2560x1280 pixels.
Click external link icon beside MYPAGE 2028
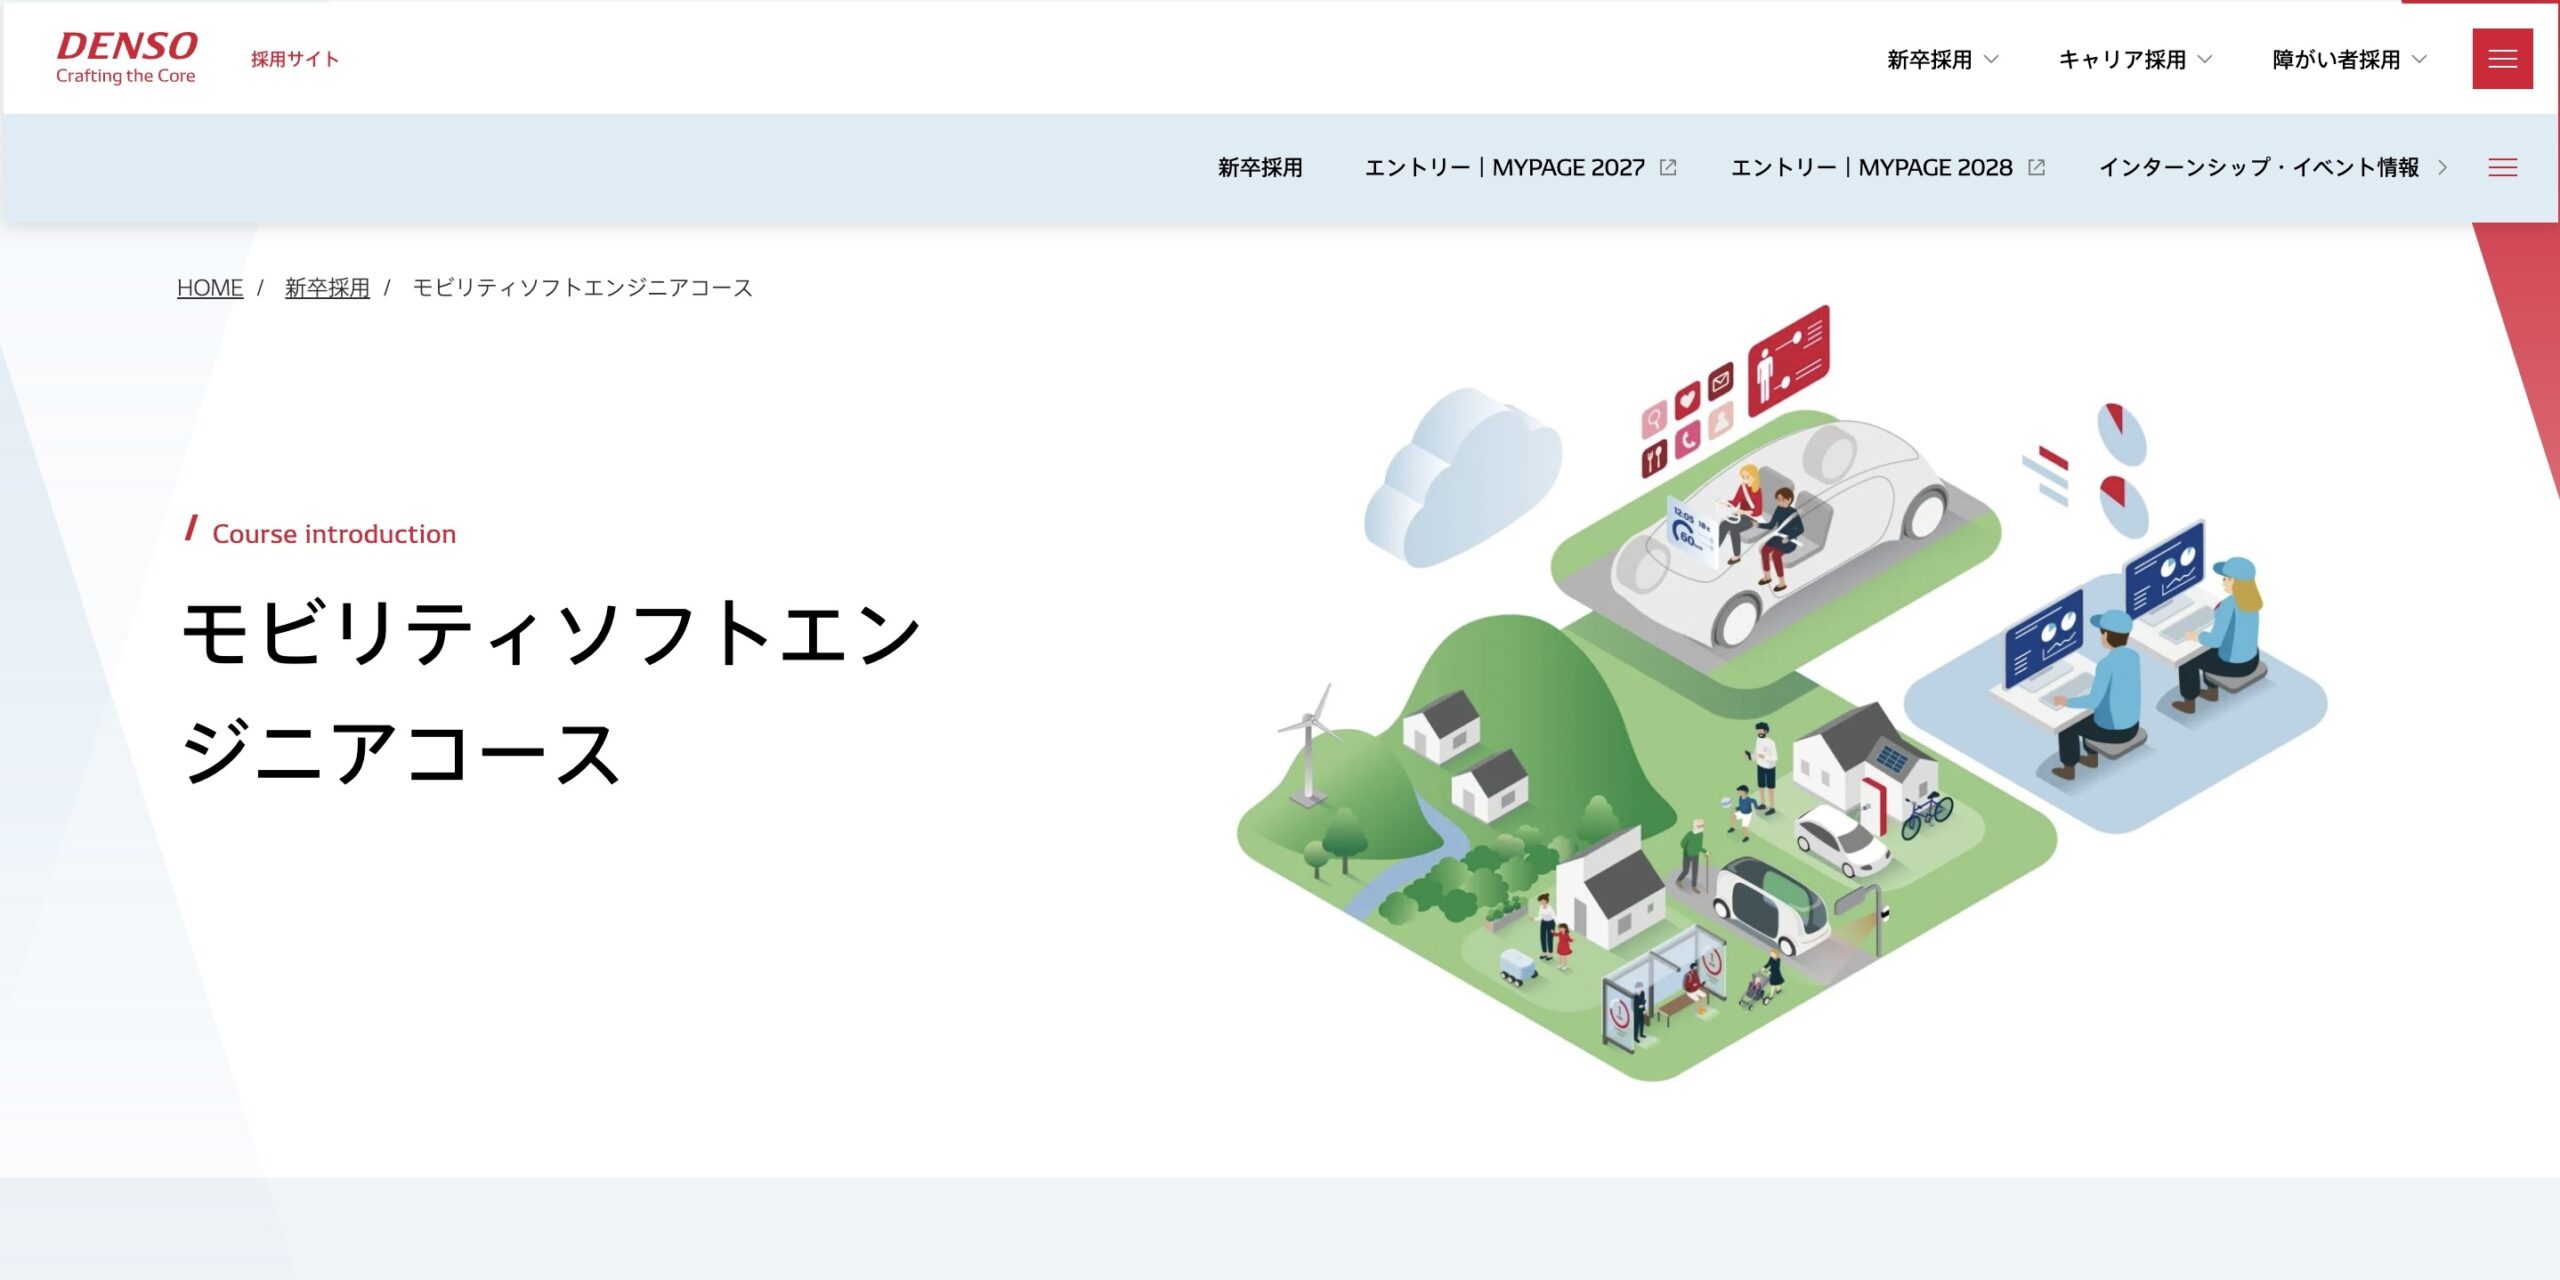click(2036, 168)
